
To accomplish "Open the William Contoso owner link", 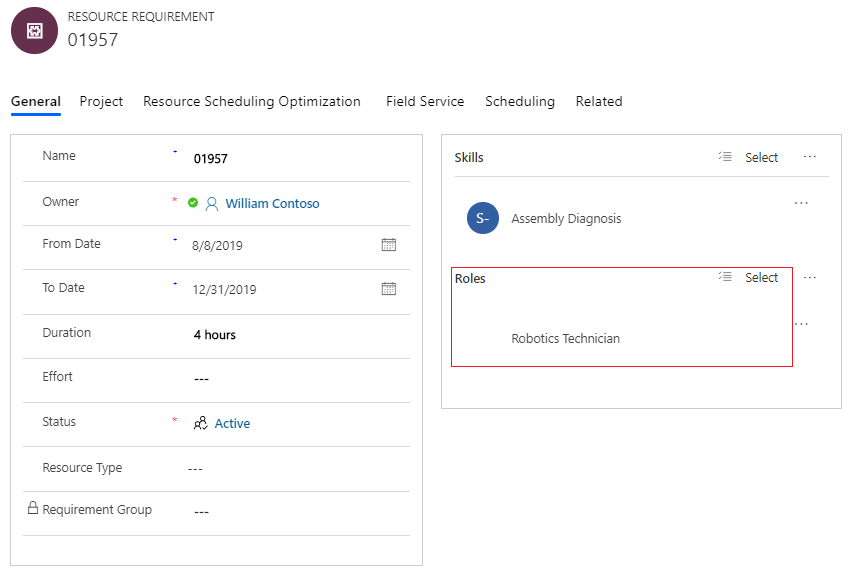I will 272,203.
